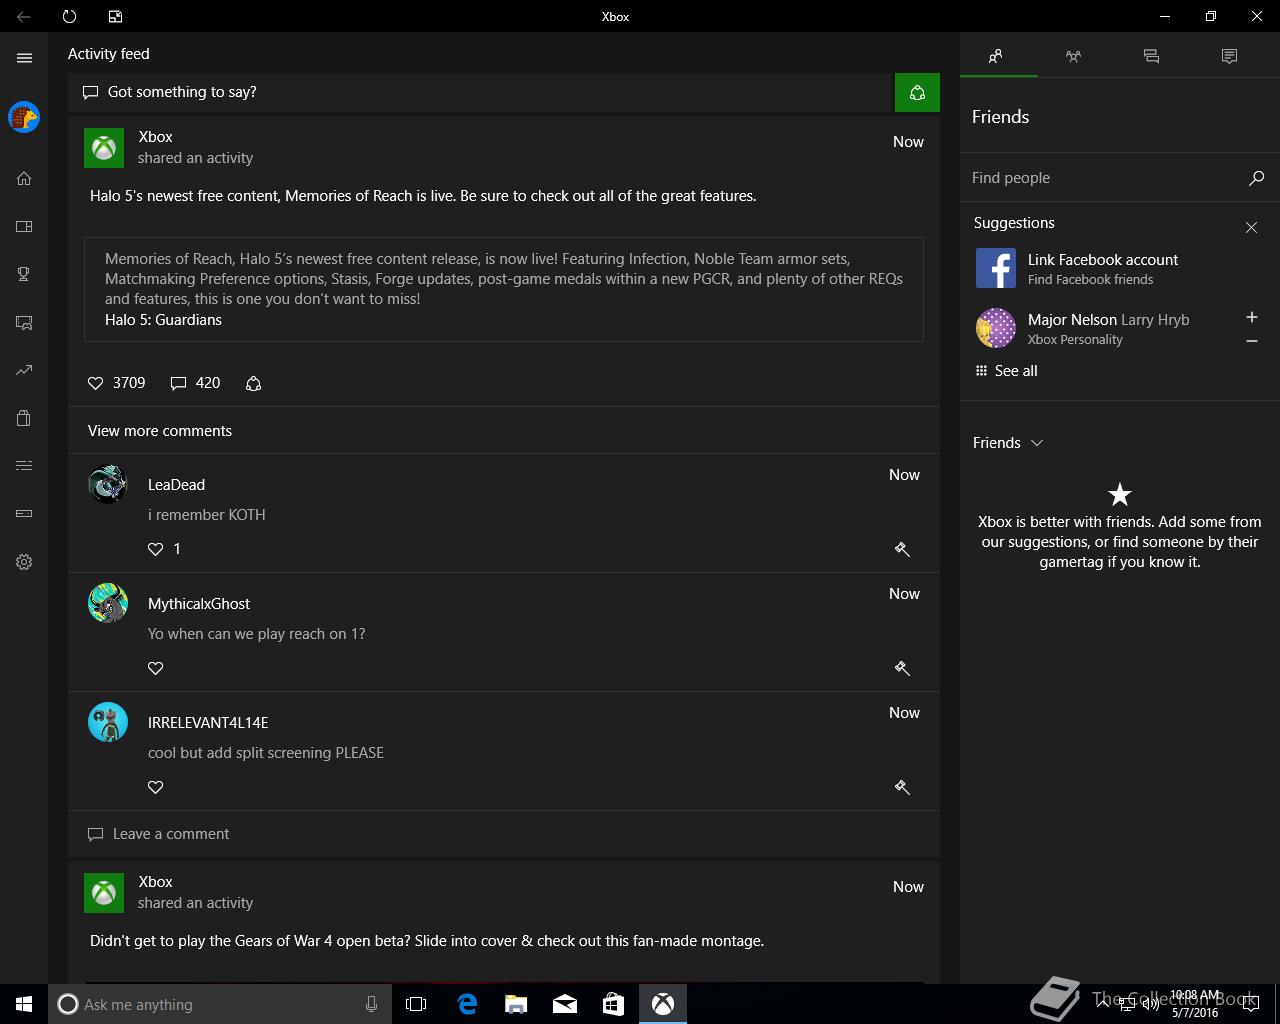Click green share button beside status box
The width and height of the screenshot is (1280, 1024).
917,93
